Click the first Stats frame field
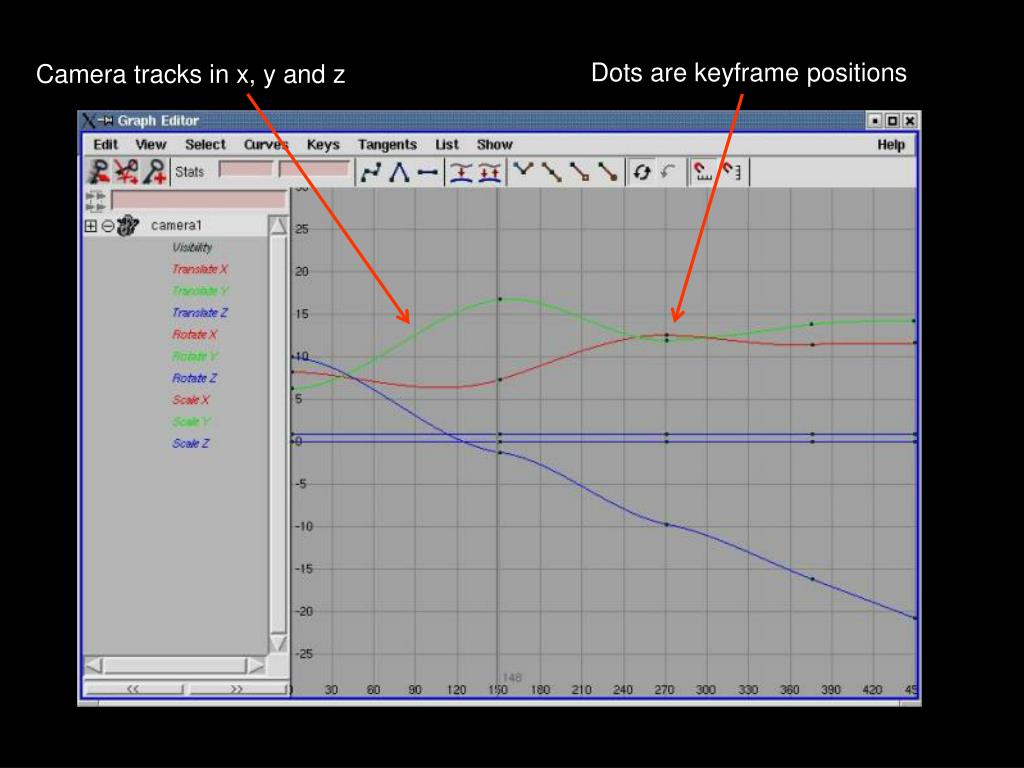Image resolution: width=1024 pixels, height=768 pixels. [246, 170]
